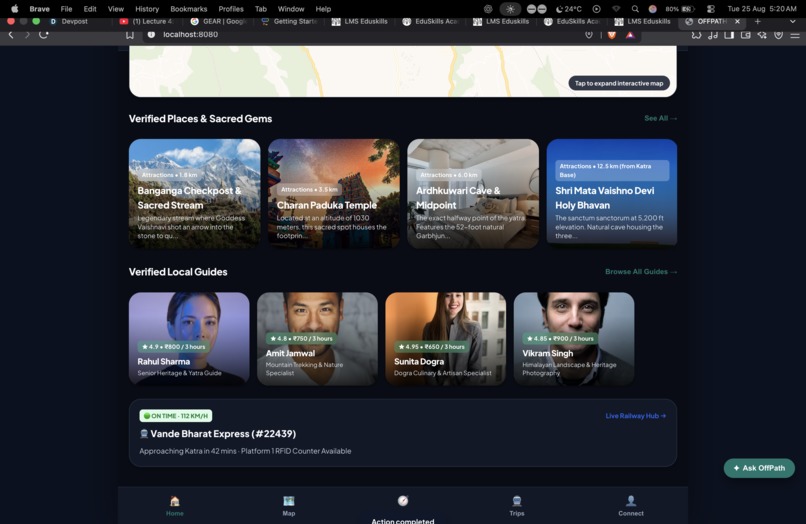Screen dimensions: 806x524
Task: Click the Wi-Fi status icon
Action: (616, 9)
